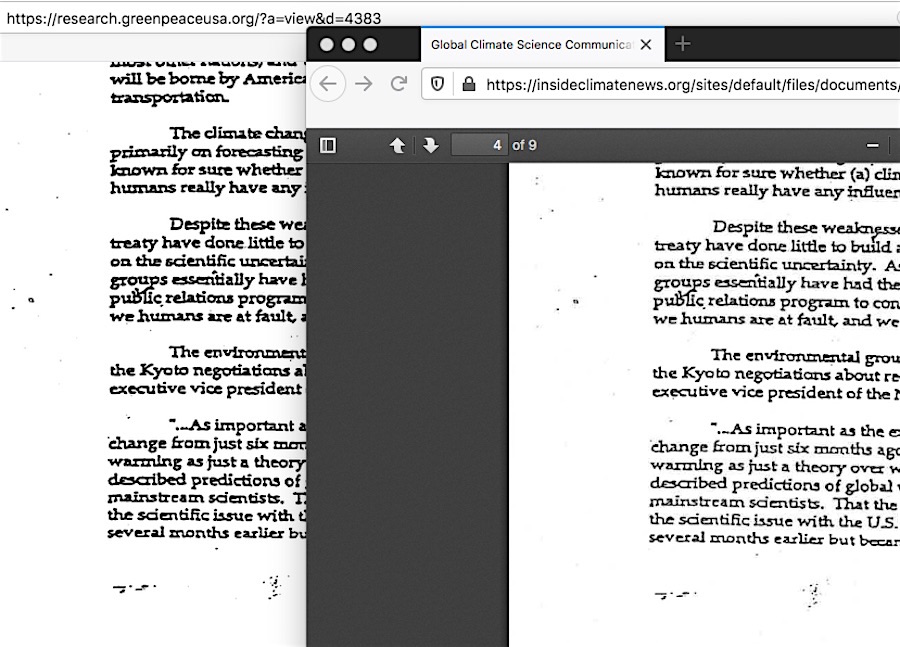Minimize the Firefox window
This screenshot has width=900, height=647.
click(x=348, y=44)
